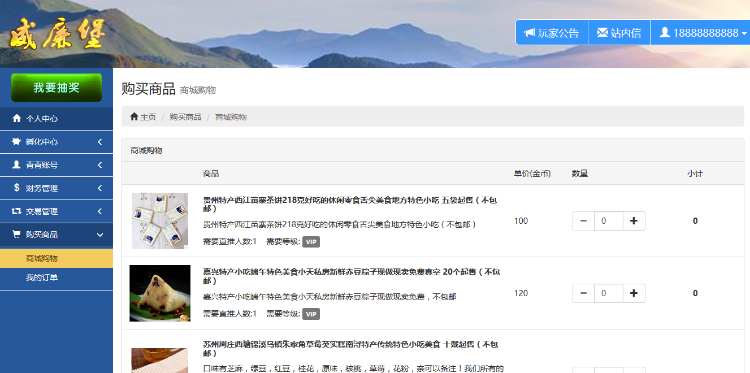Click the user icon beside 18888888888
This screenshot has width=750, height=373.
point(664,32)
